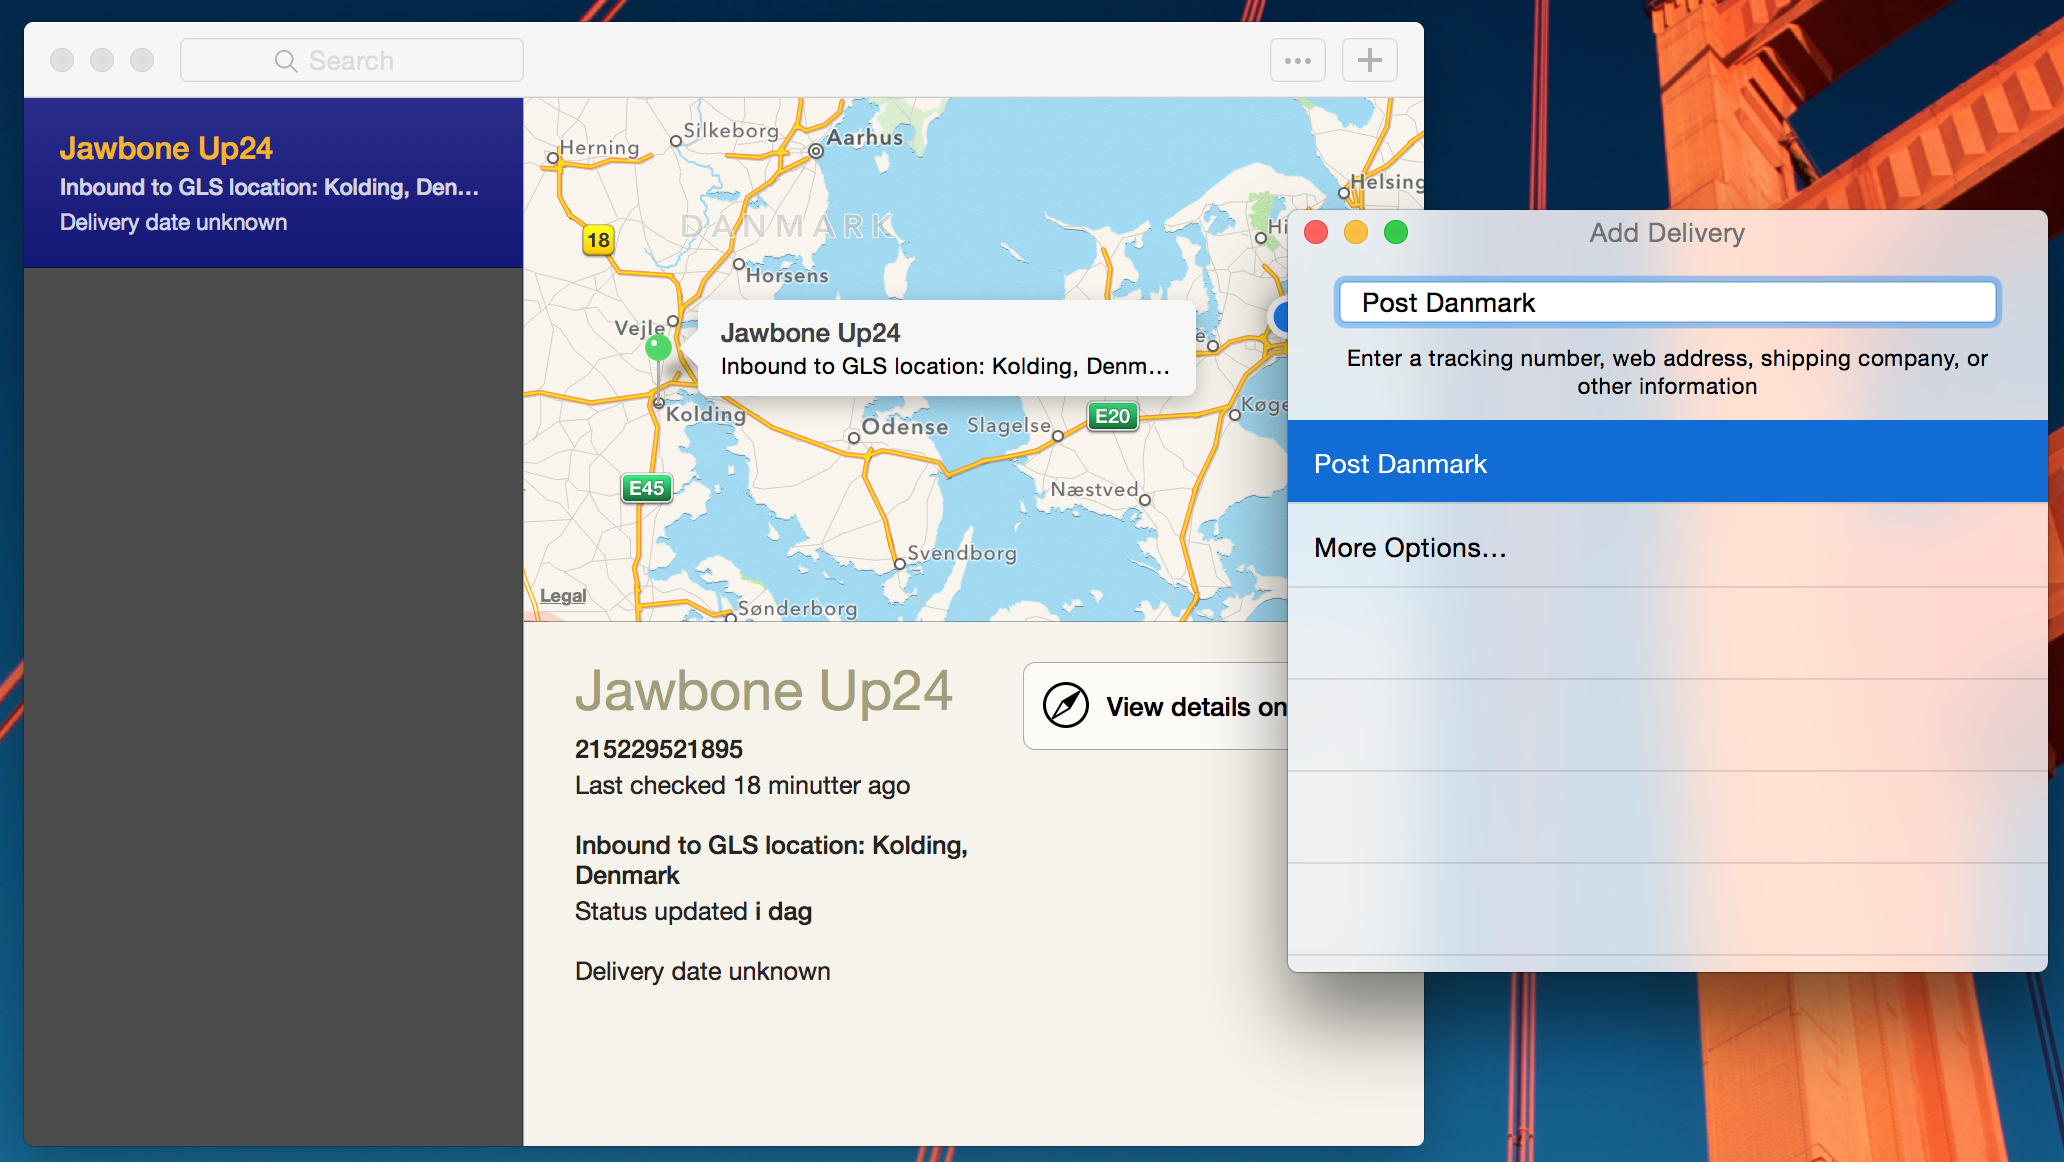Click the E45 highway shield on map
The width and height of the screenshot is (2064, 1162).
click(x=646, y=488)
